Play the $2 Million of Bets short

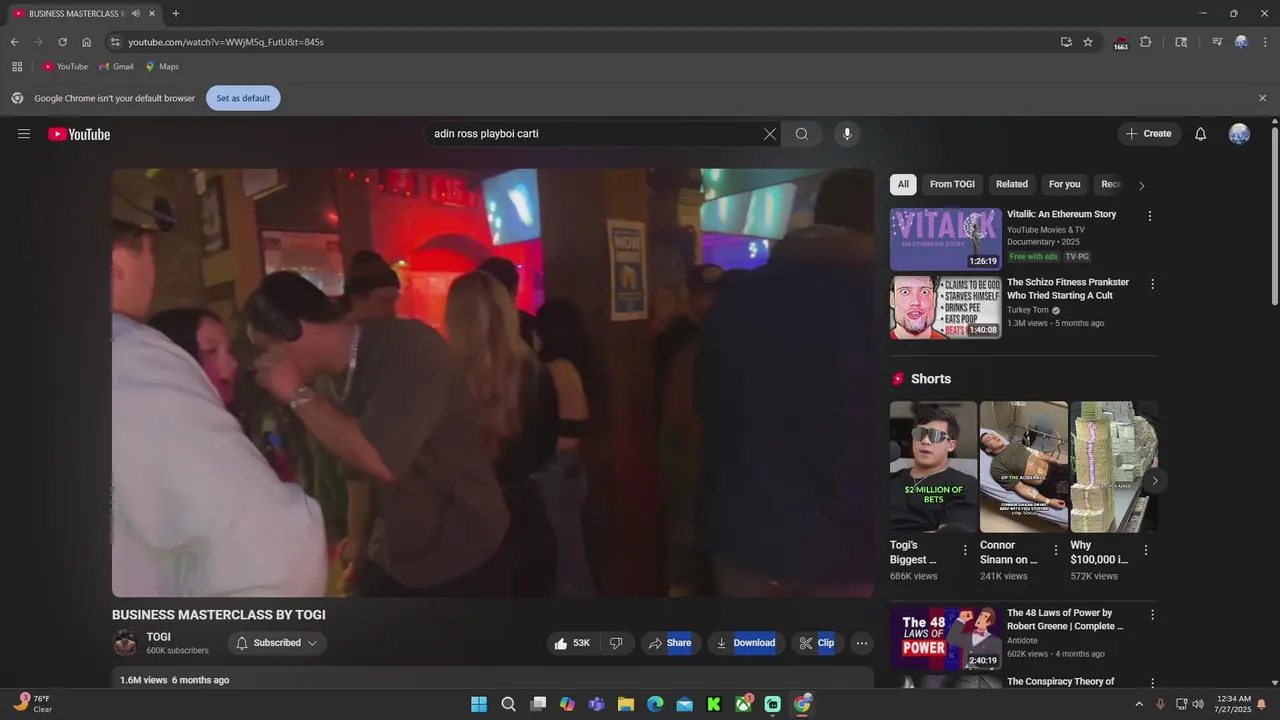(933, 467)
